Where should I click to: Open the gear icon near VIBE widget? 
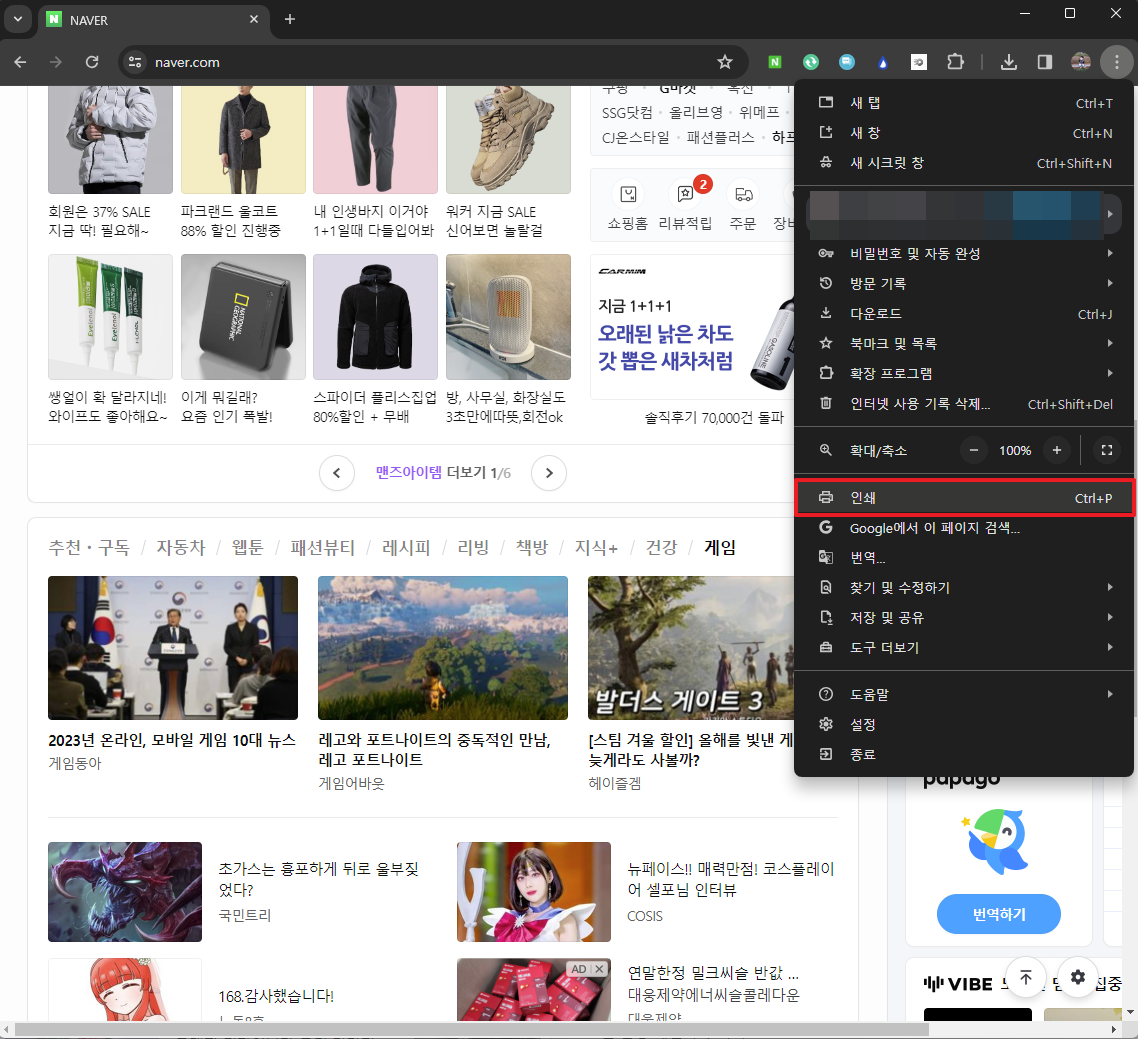pyautogui.click(x=1078, y=977)
